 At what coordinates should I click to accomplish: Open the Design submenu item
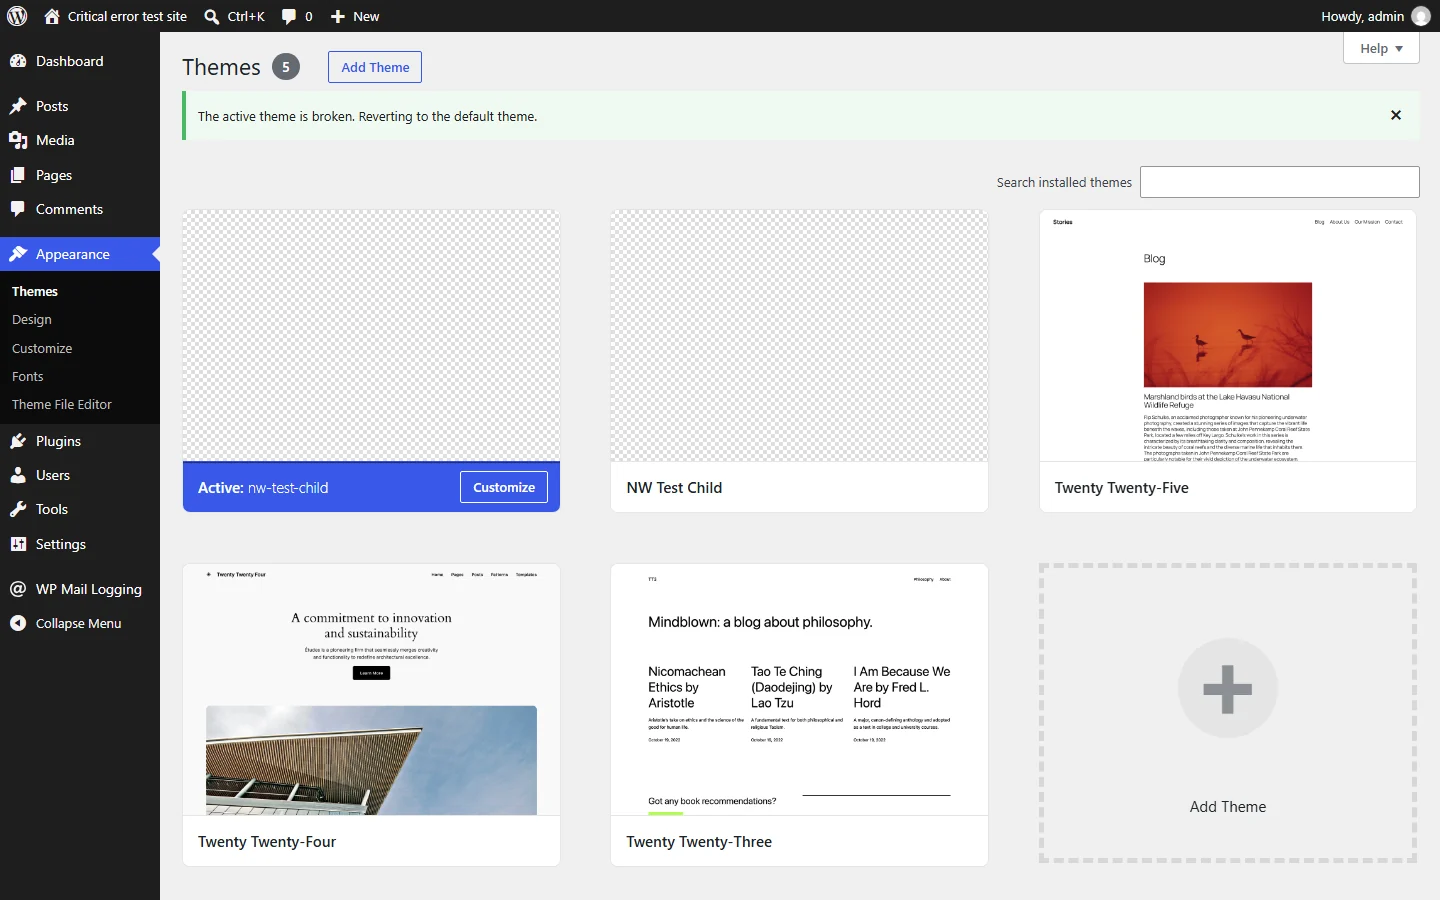32,320
